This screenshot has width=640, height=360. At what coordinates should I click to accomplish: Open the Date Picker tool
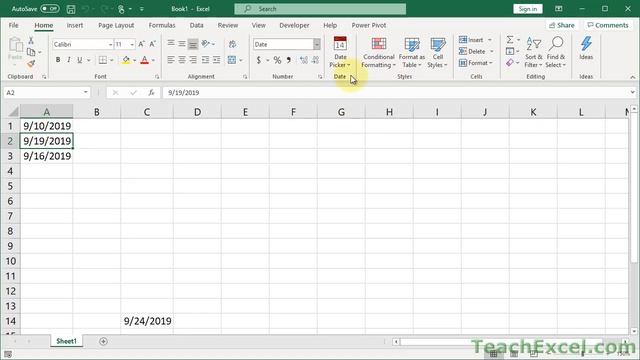(340, 52)
